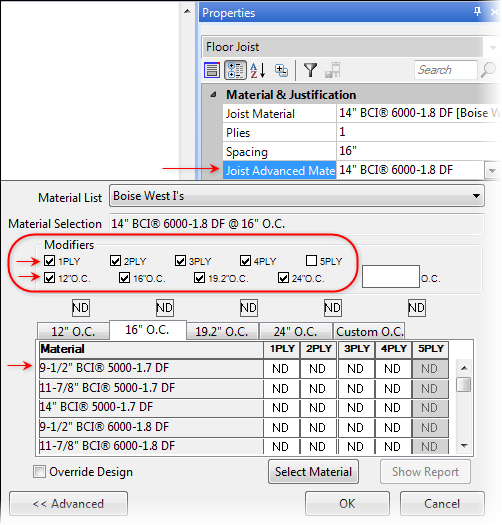Toggle the 24"O.C. checkbox
502x525 pixels.
(283, 278)
